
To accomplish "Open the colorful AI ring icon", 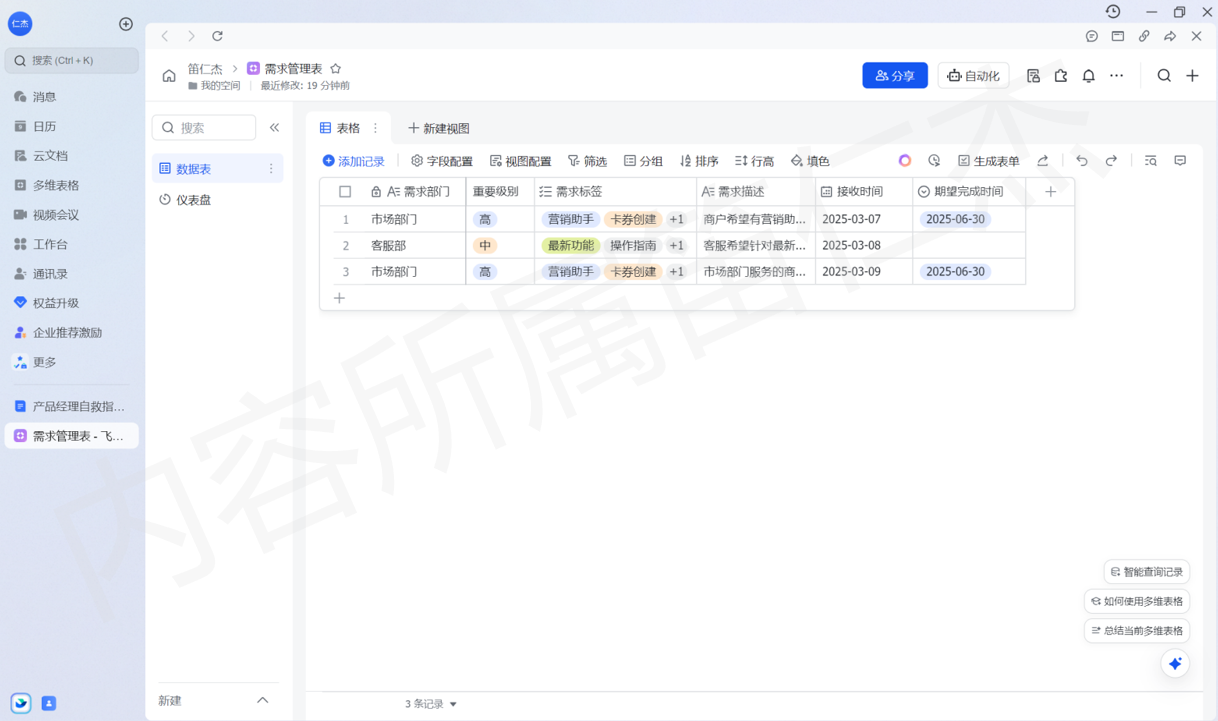I will pyautogui.click(x=905, y=161).
